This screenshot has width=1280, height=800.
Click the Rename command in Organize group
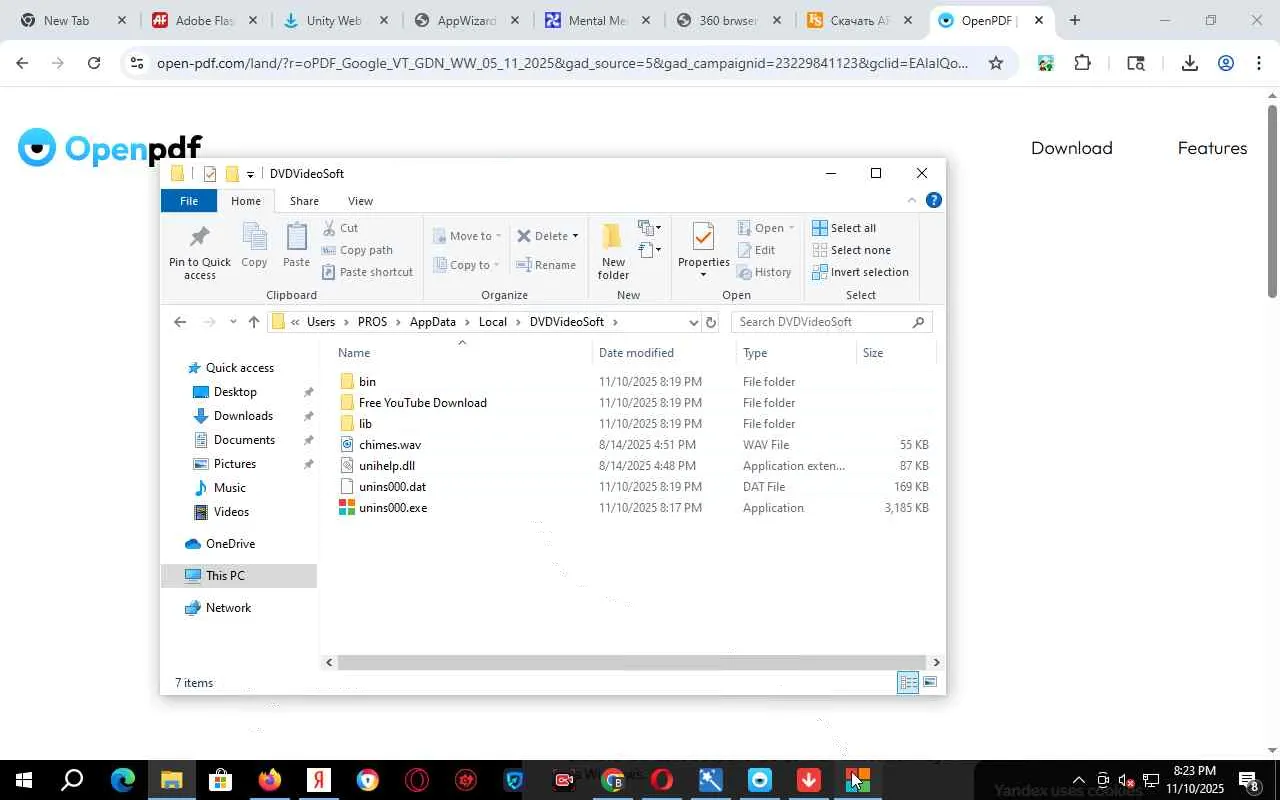point(545,265)
